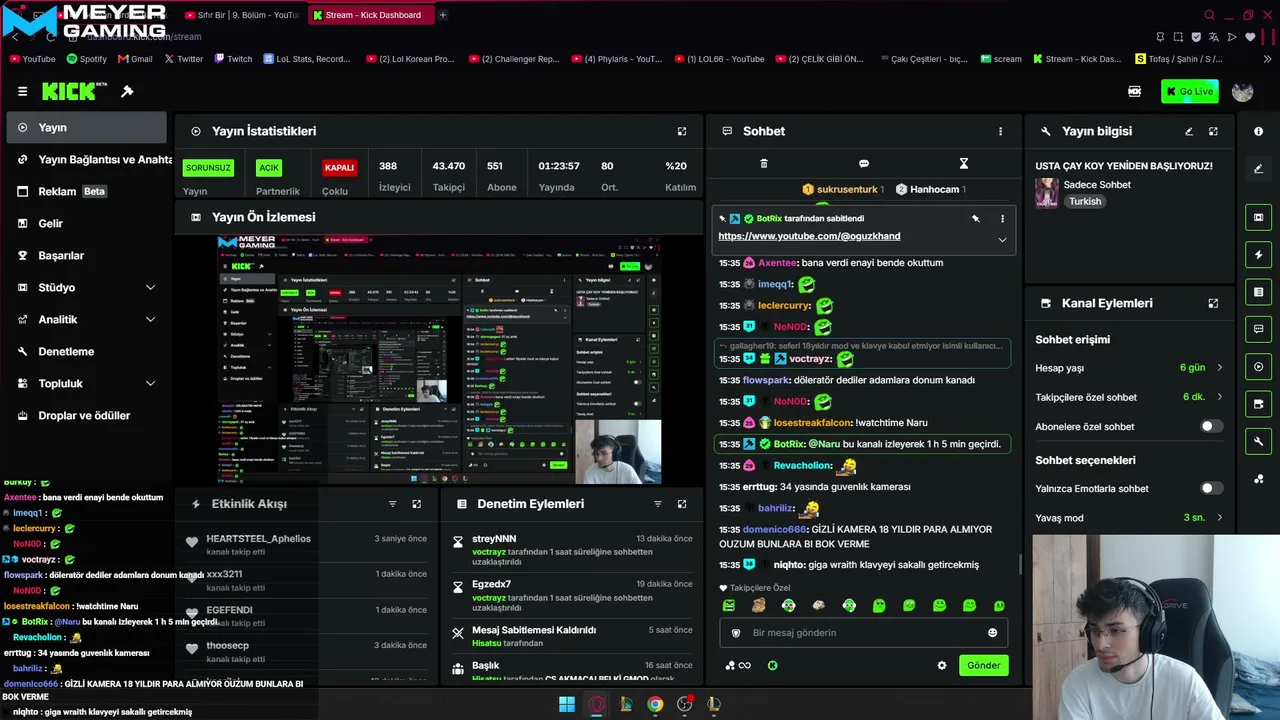This screenshot has height=720, width=1280.
Task: Open the Sohbet panel three-dot menu
Action: coord(1000,131)
